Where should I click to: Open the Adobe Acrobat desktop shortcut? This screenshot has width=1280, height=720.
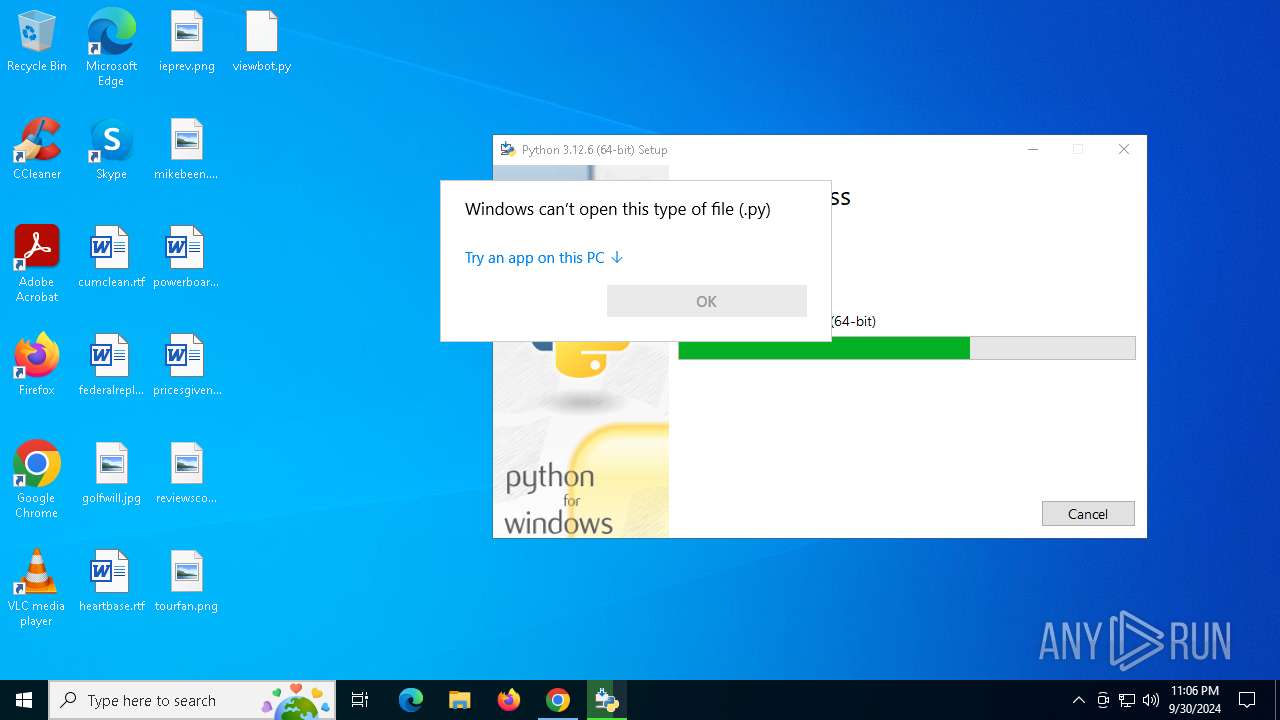pos(37,264)
